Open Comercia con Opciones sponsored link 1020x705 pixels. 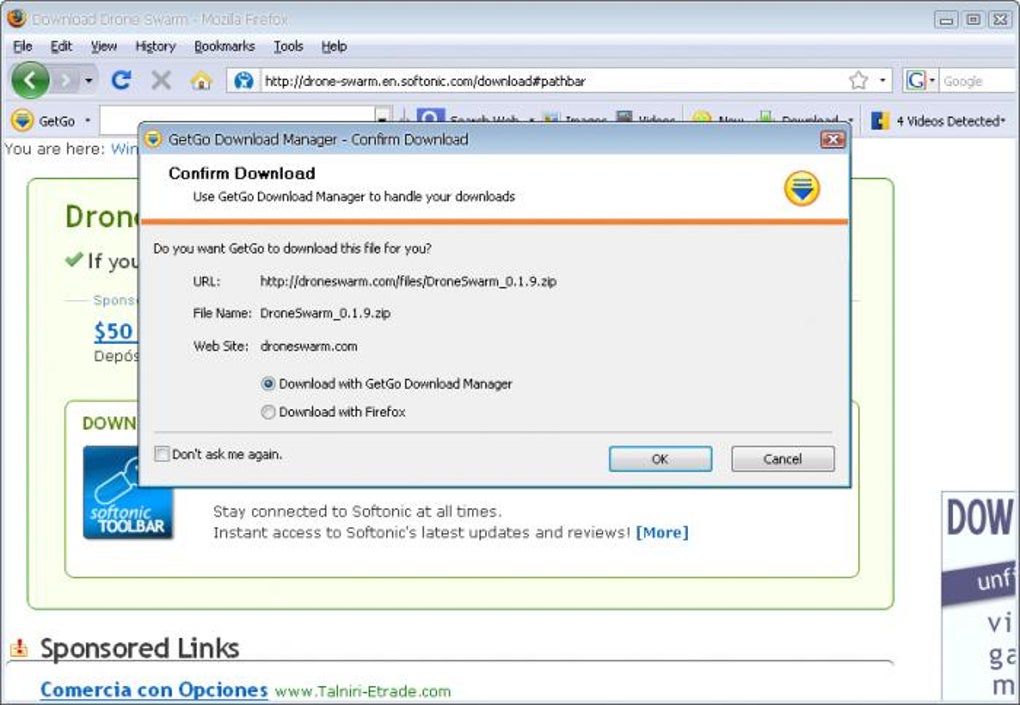point(154,689)
